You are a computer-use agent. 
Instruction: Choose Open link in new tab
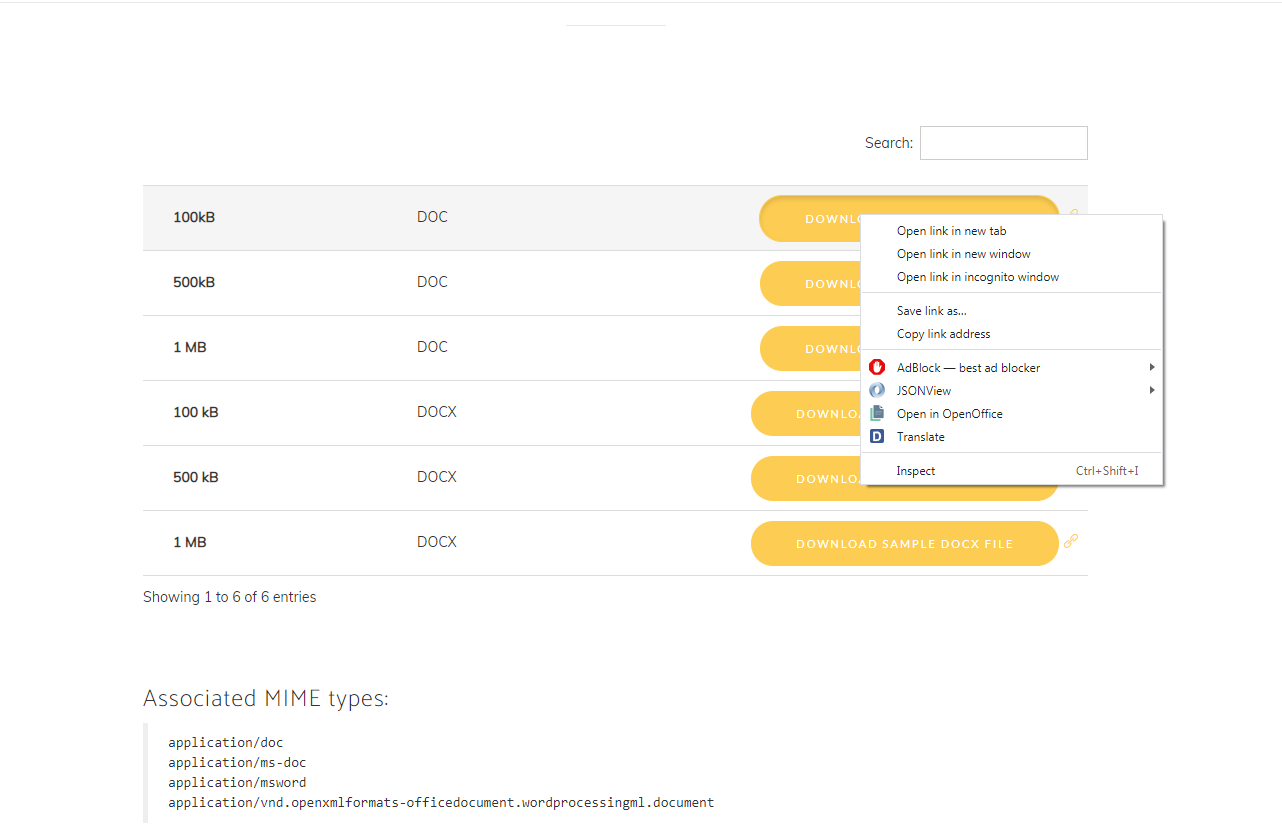(x=951, y=231)
